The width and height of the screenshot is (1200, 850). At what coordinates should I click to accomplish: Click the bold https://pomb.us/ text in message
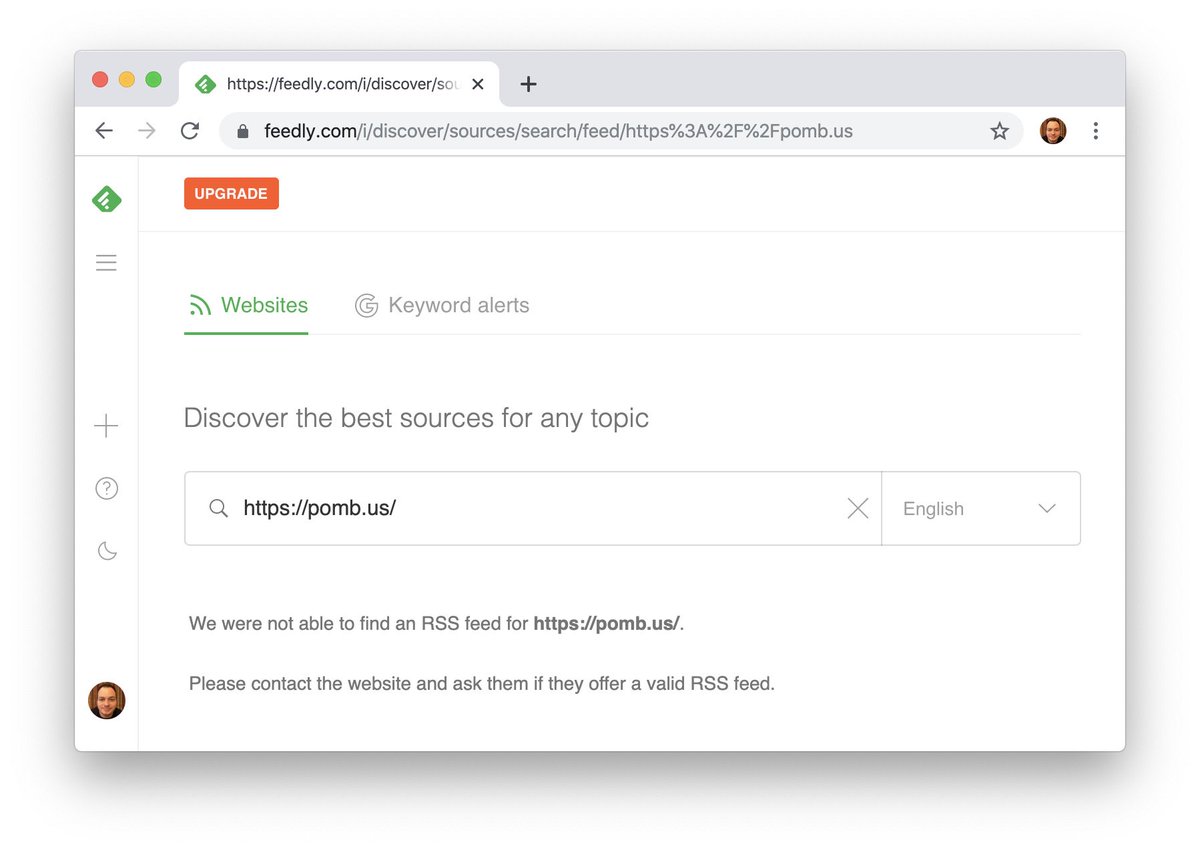point(606,624)
